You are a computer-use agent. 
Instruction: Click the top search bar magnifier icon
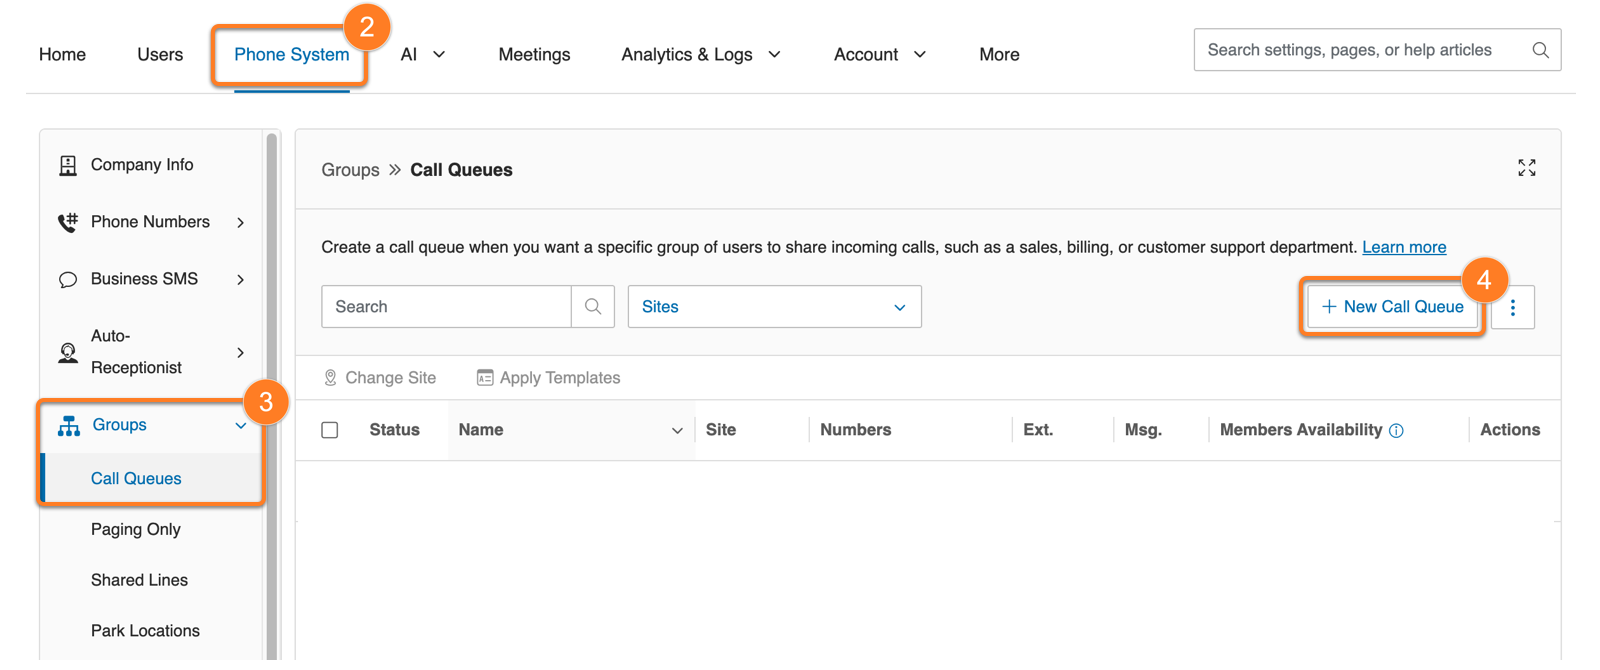point(1540,50)
